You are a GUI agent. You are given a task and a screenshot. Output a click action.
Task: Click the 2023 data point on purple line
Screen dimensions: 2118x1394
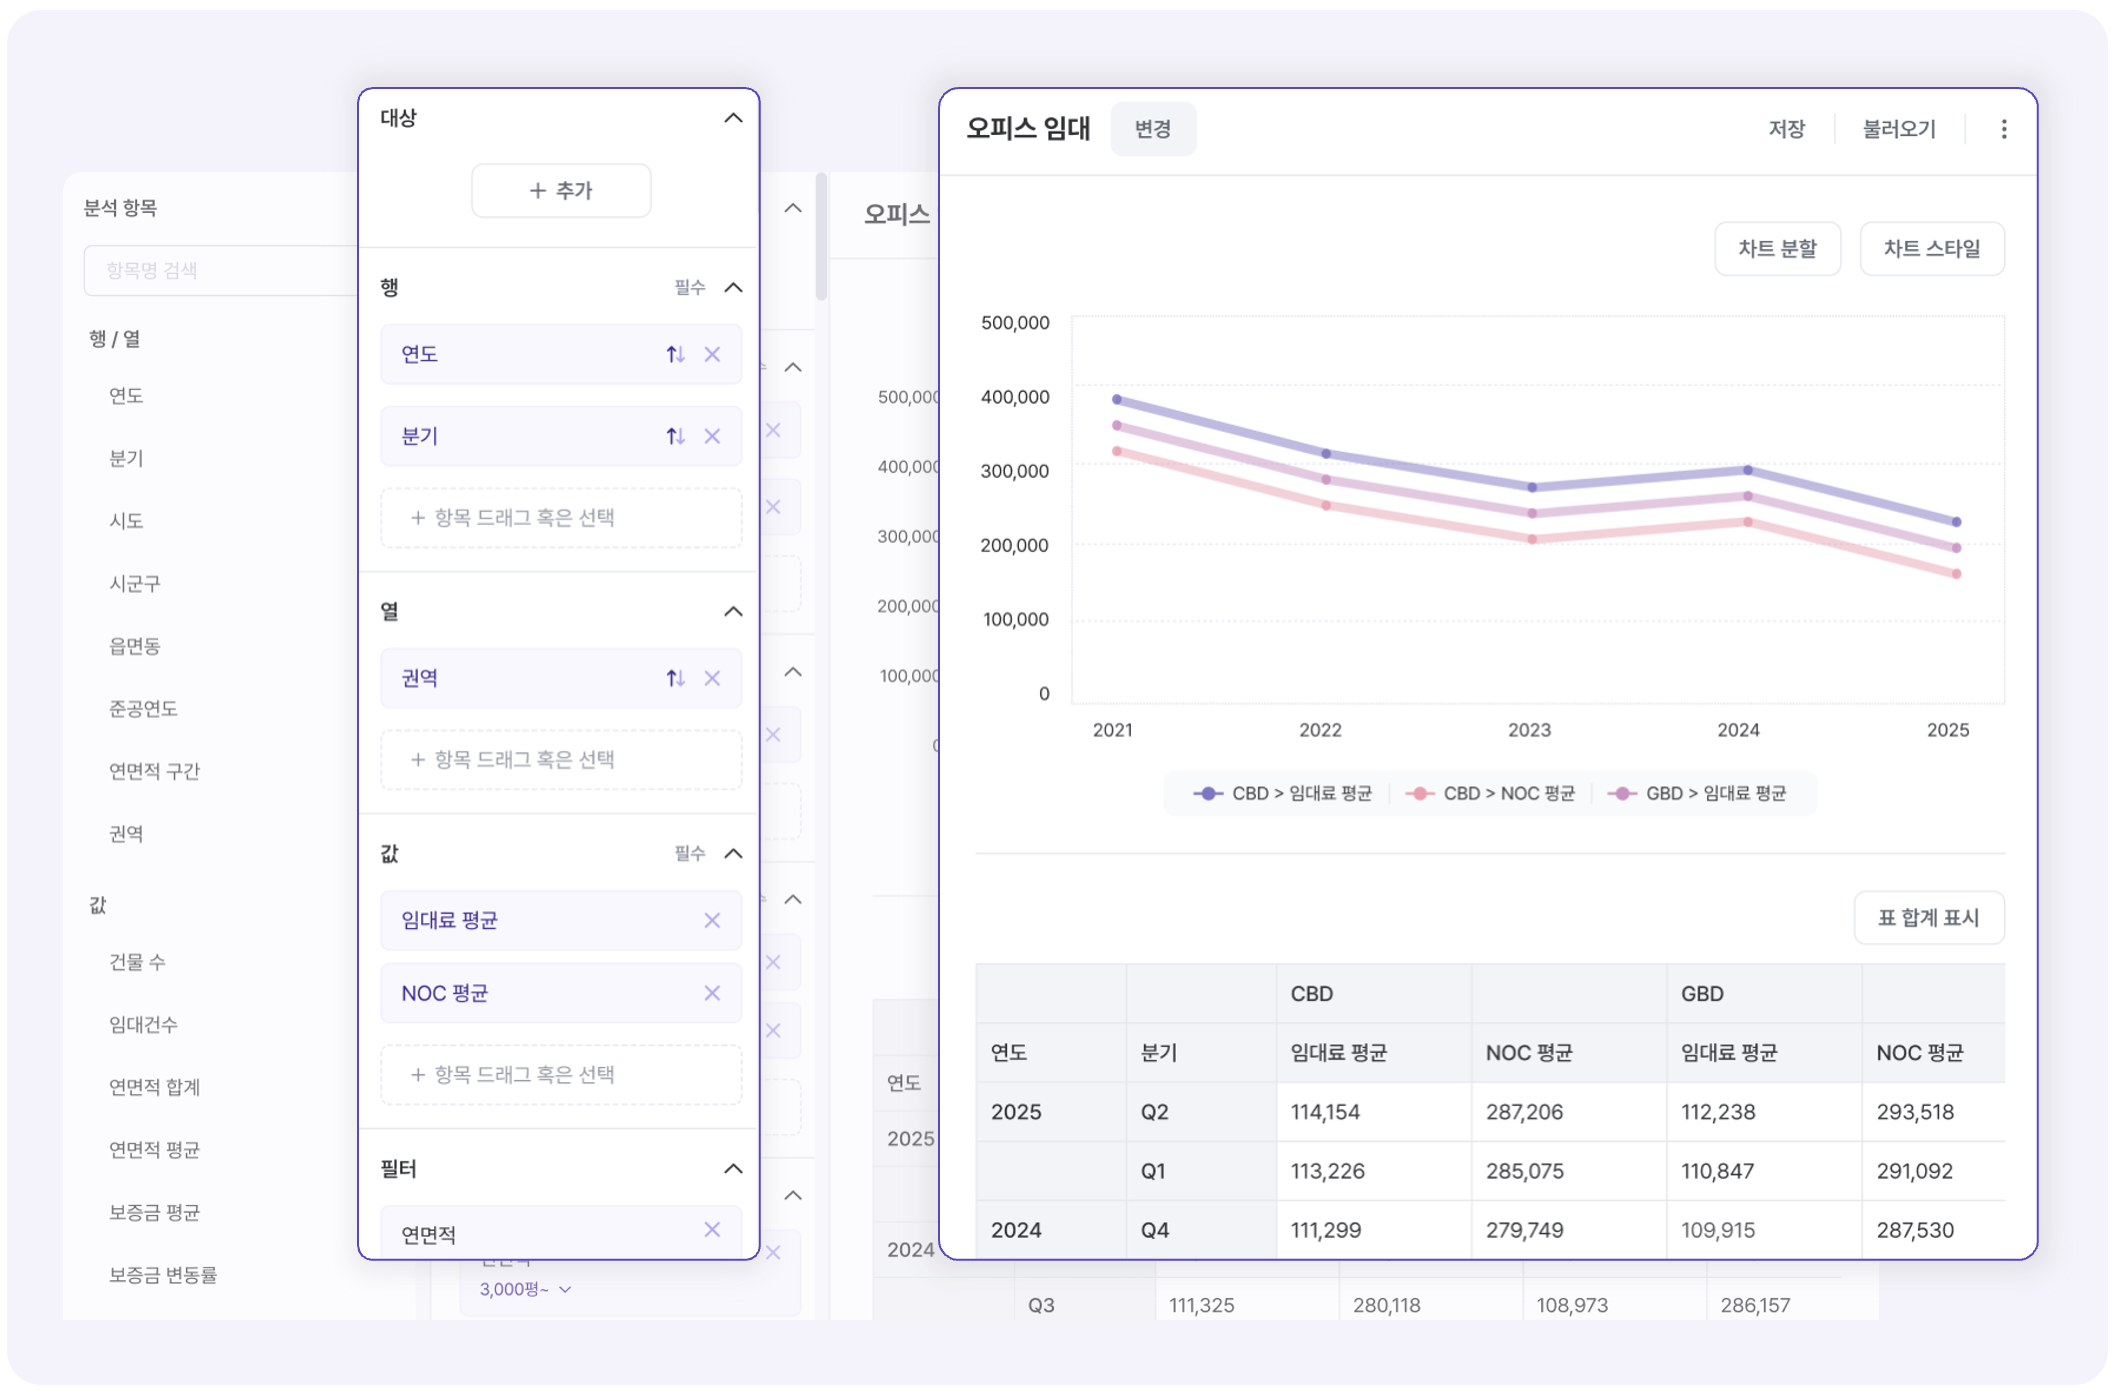click(x=1532, y=487)
